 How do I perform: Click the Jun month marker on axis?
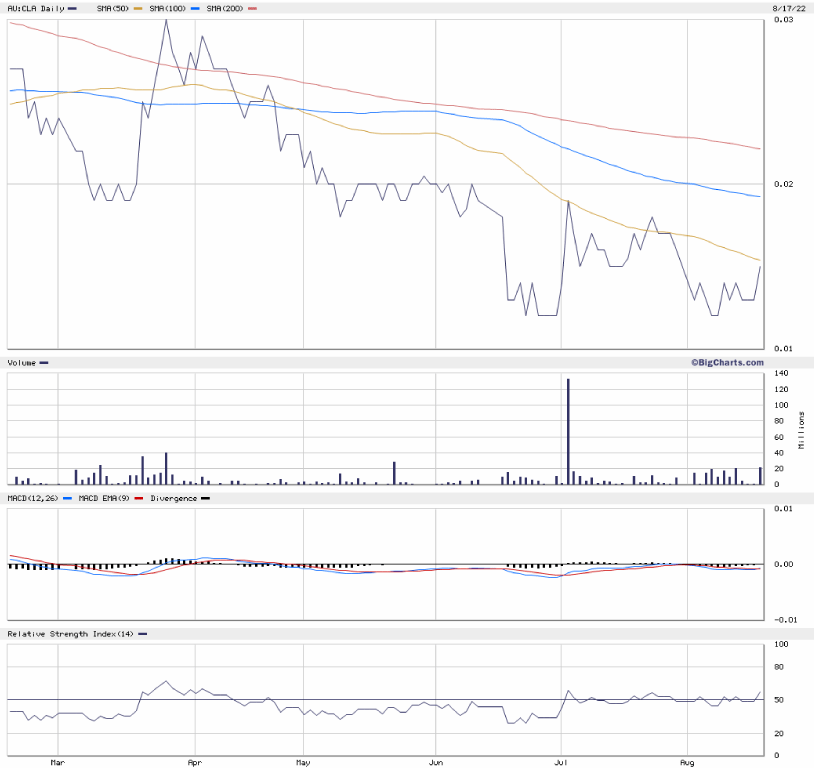(436, 761)
